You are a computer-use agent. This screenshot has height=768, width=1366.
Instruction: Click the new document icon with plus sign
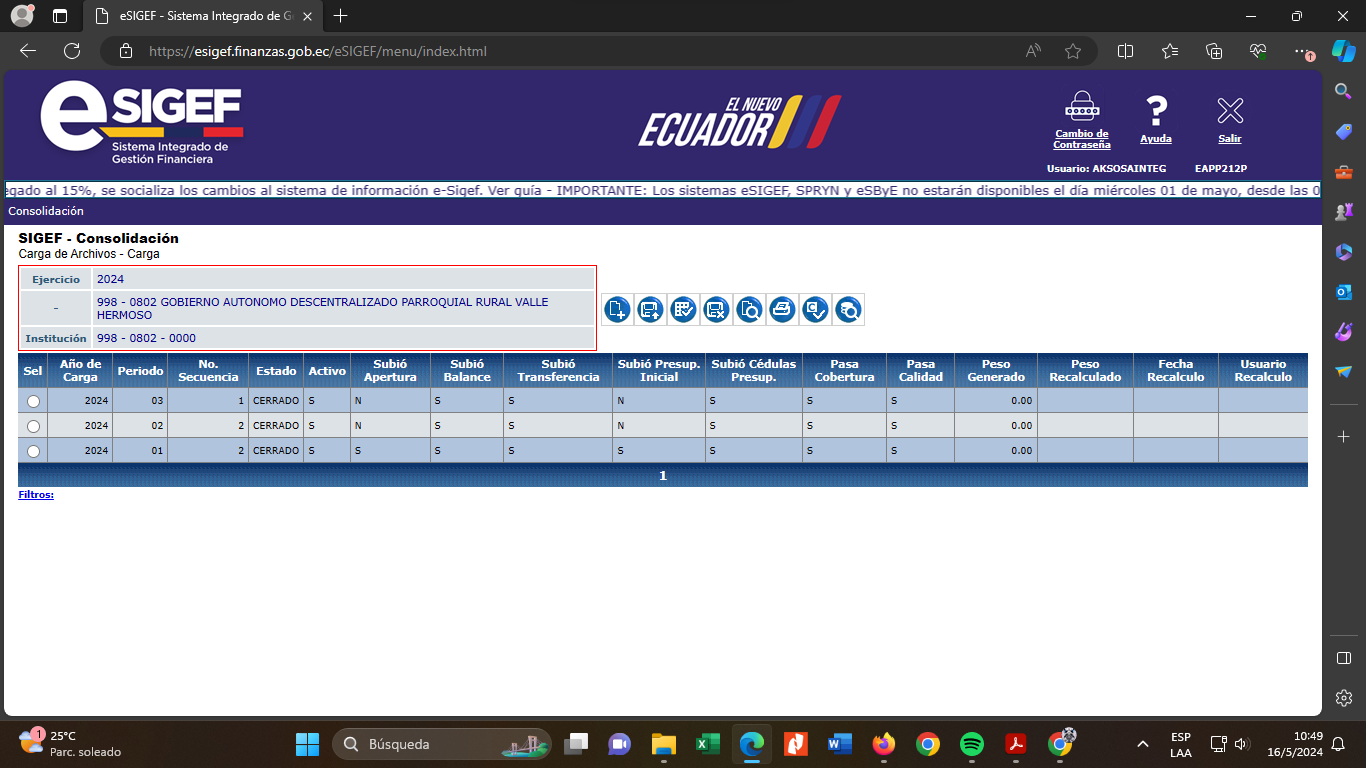point(617,310)
